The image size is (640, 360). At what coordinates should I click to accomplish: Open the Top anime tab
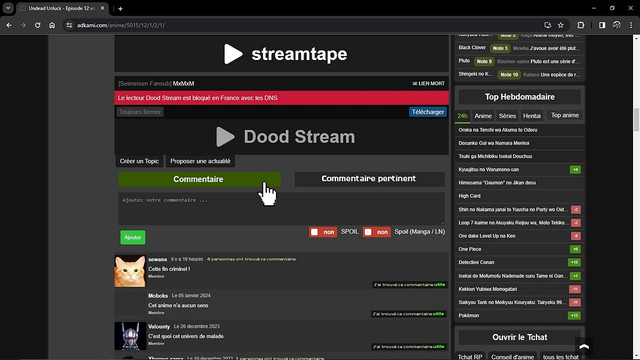[565, 116]
